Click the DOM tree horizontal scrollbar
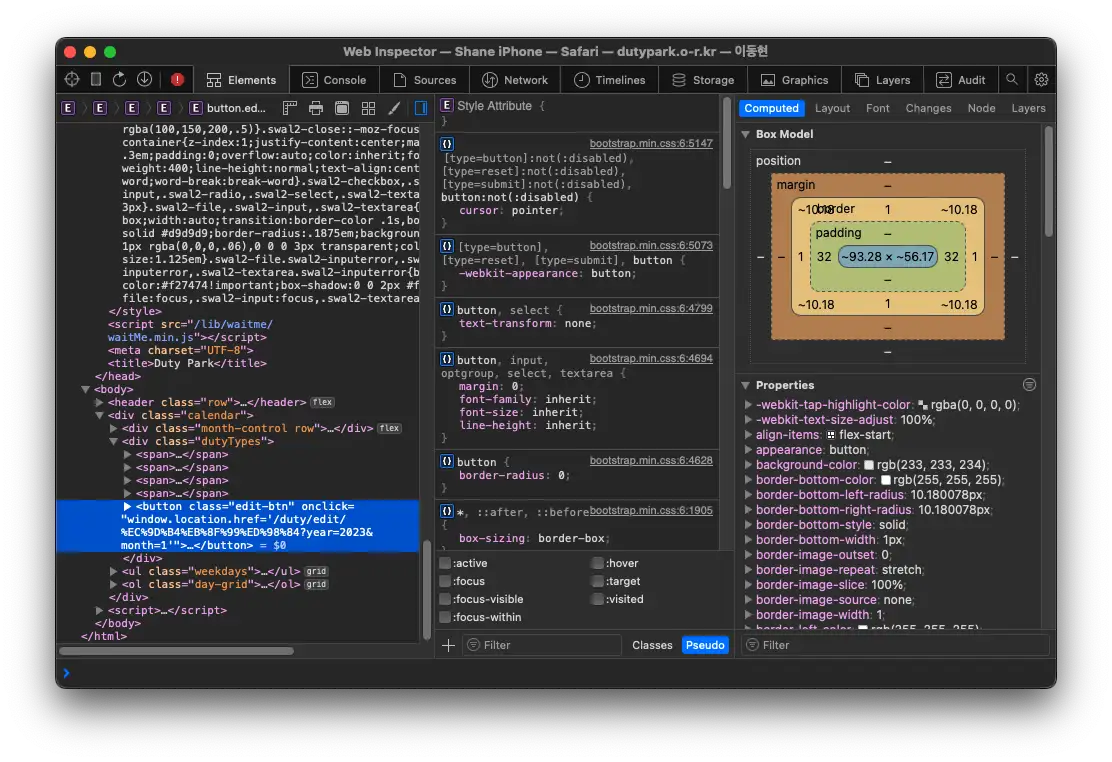 [177, 651]
